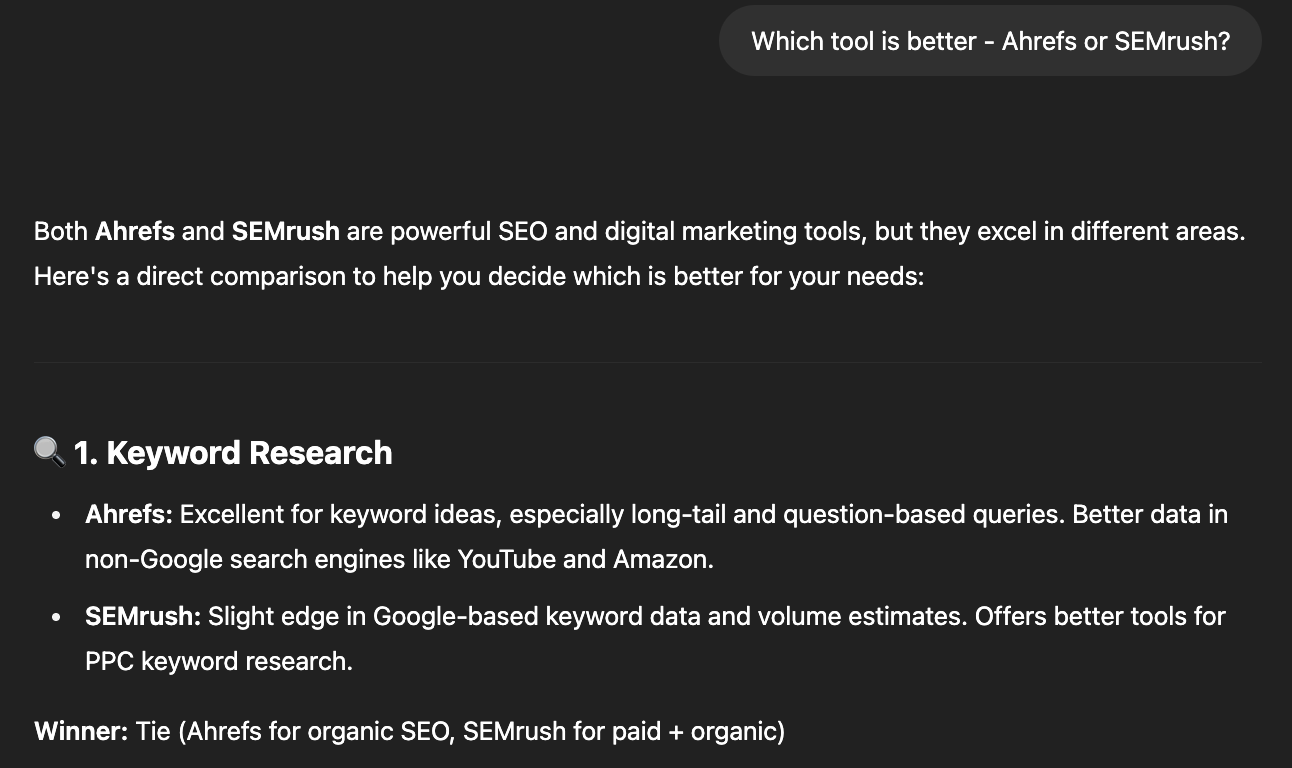Screen dimensions: 1292x768
Task: Click the word 'Tie' in the Winner line
Action: (x=154, y=731)
